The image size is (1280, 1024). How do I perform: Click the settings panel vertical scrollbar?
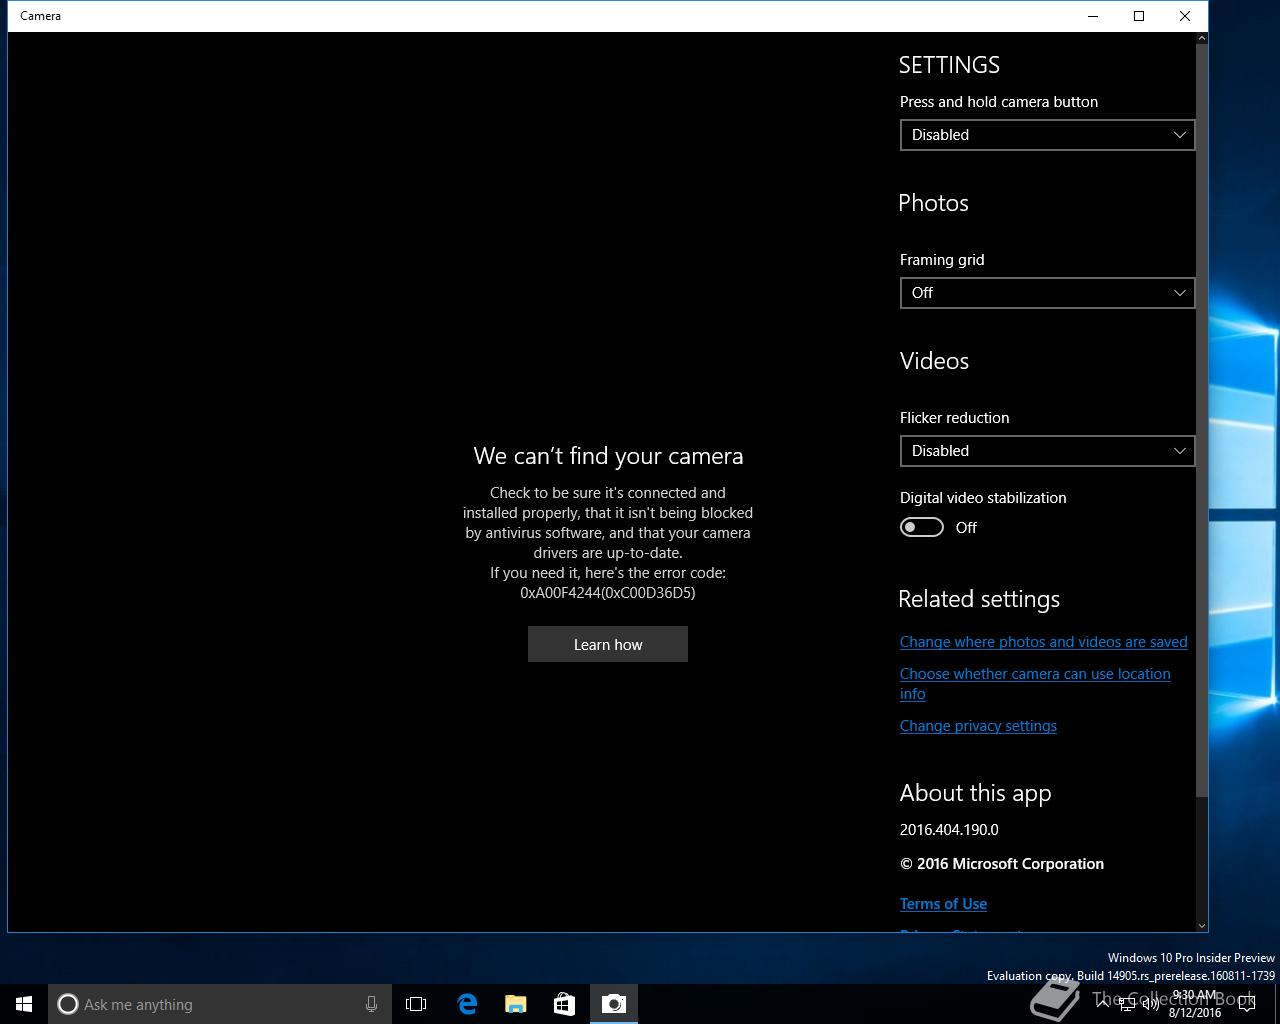coord(1202,420)
